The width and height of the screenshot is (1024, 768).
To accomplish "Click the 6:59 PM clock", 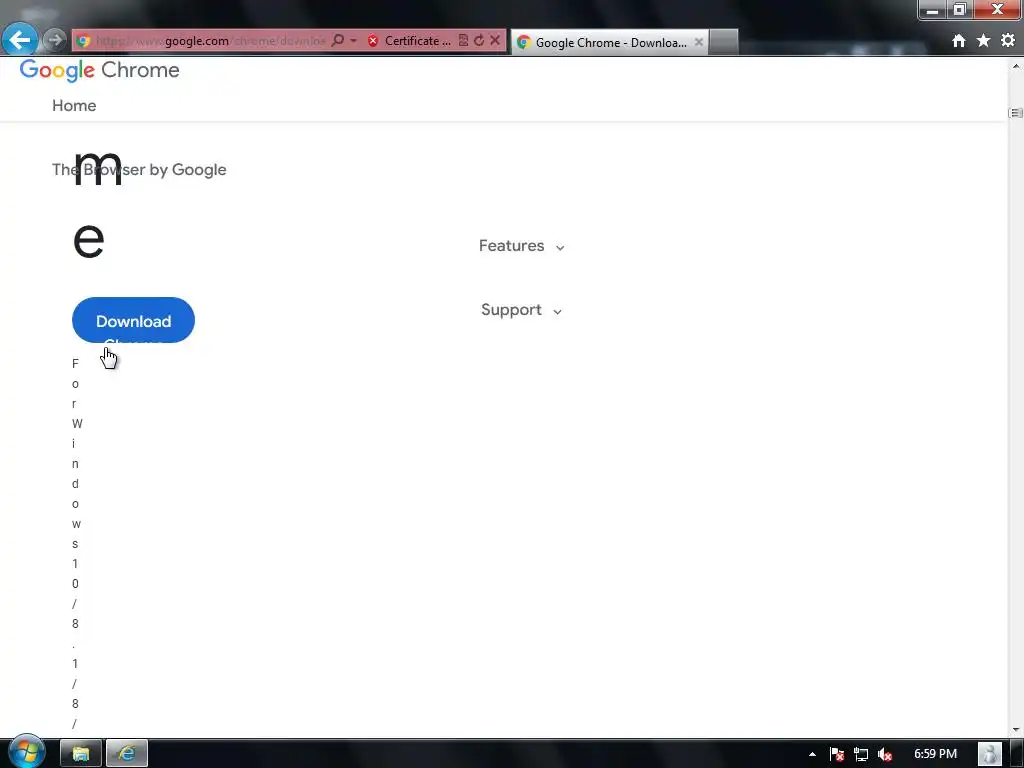I will point(935,754).
